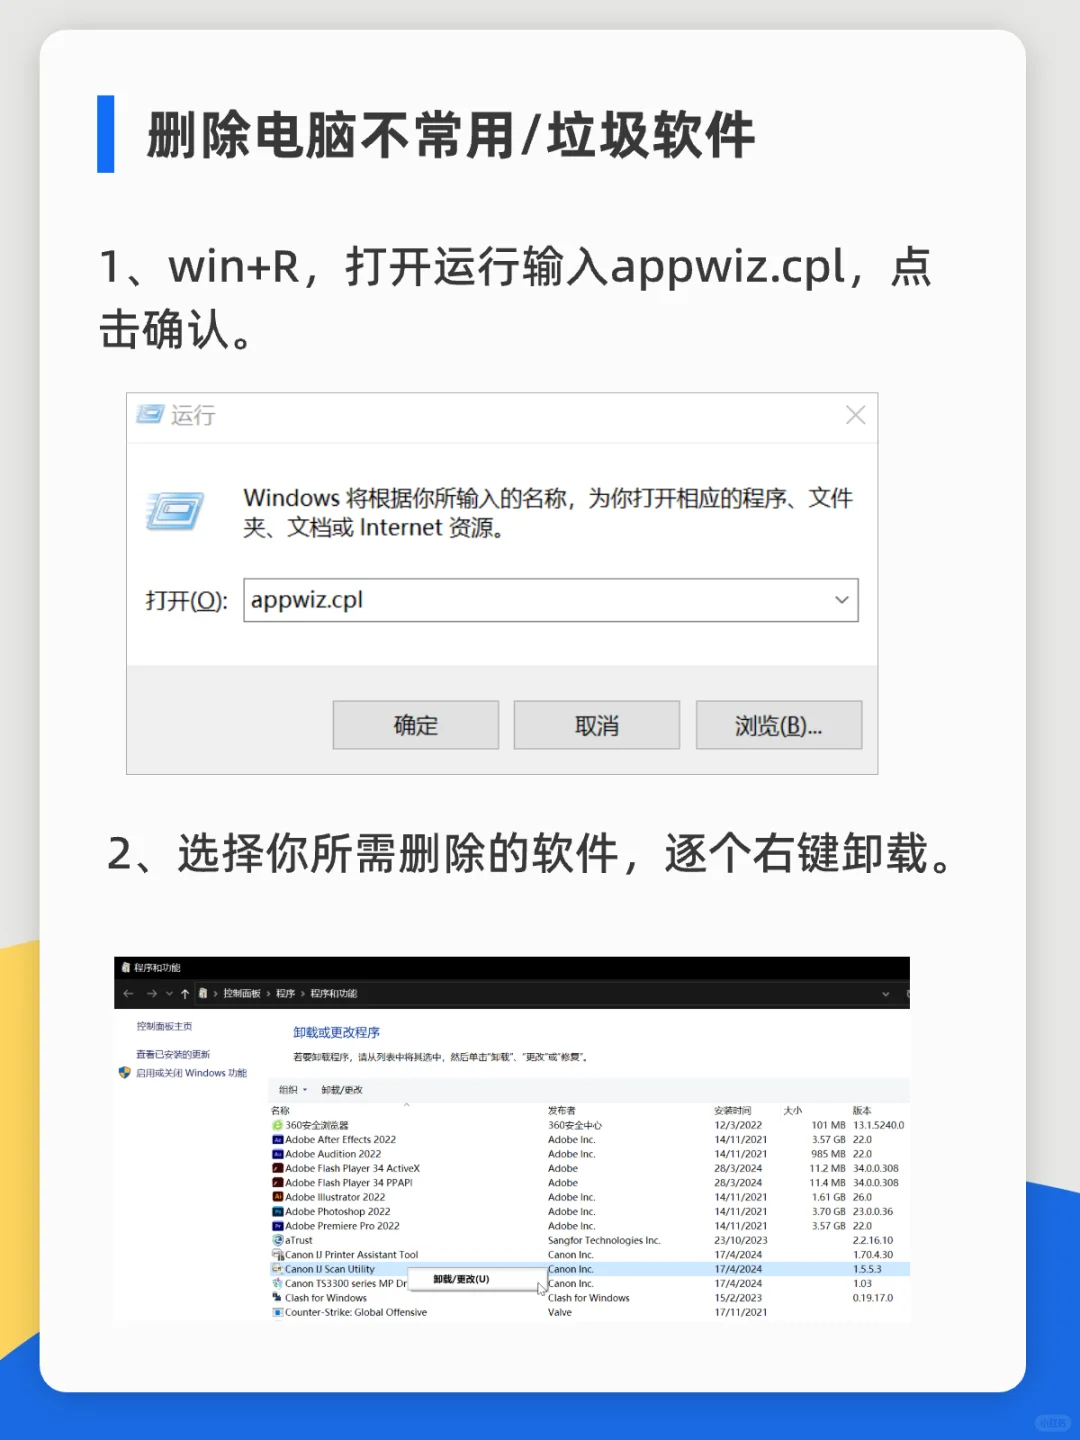Screen dimensions: 1080x1440
Task: Select the Counter-Strike: Global Offensive icon
Action: pos(279,1311)
